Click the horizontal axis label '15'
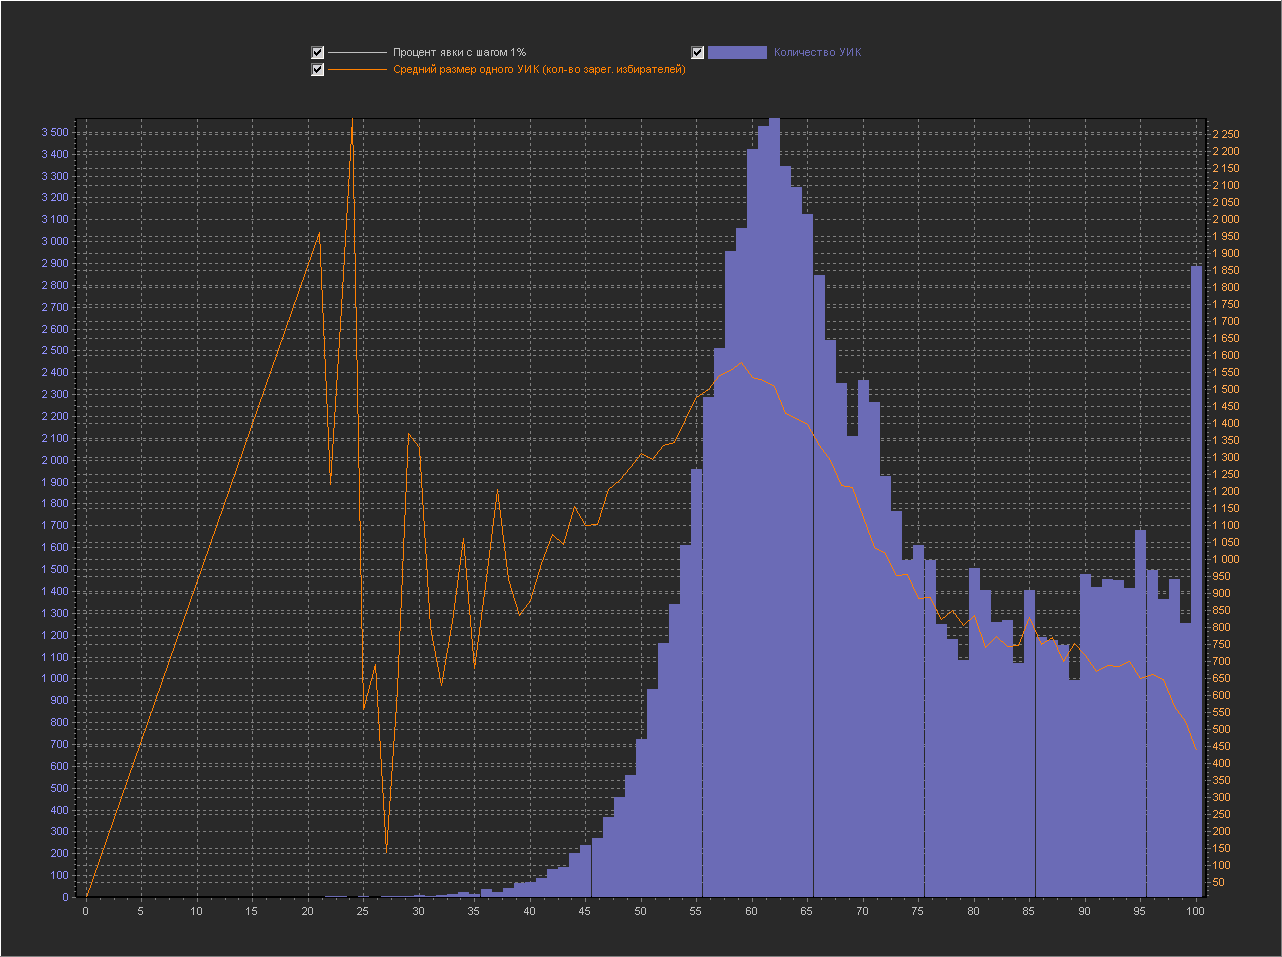The height and width of the screenshot is (957, 1282). [252, 911]
